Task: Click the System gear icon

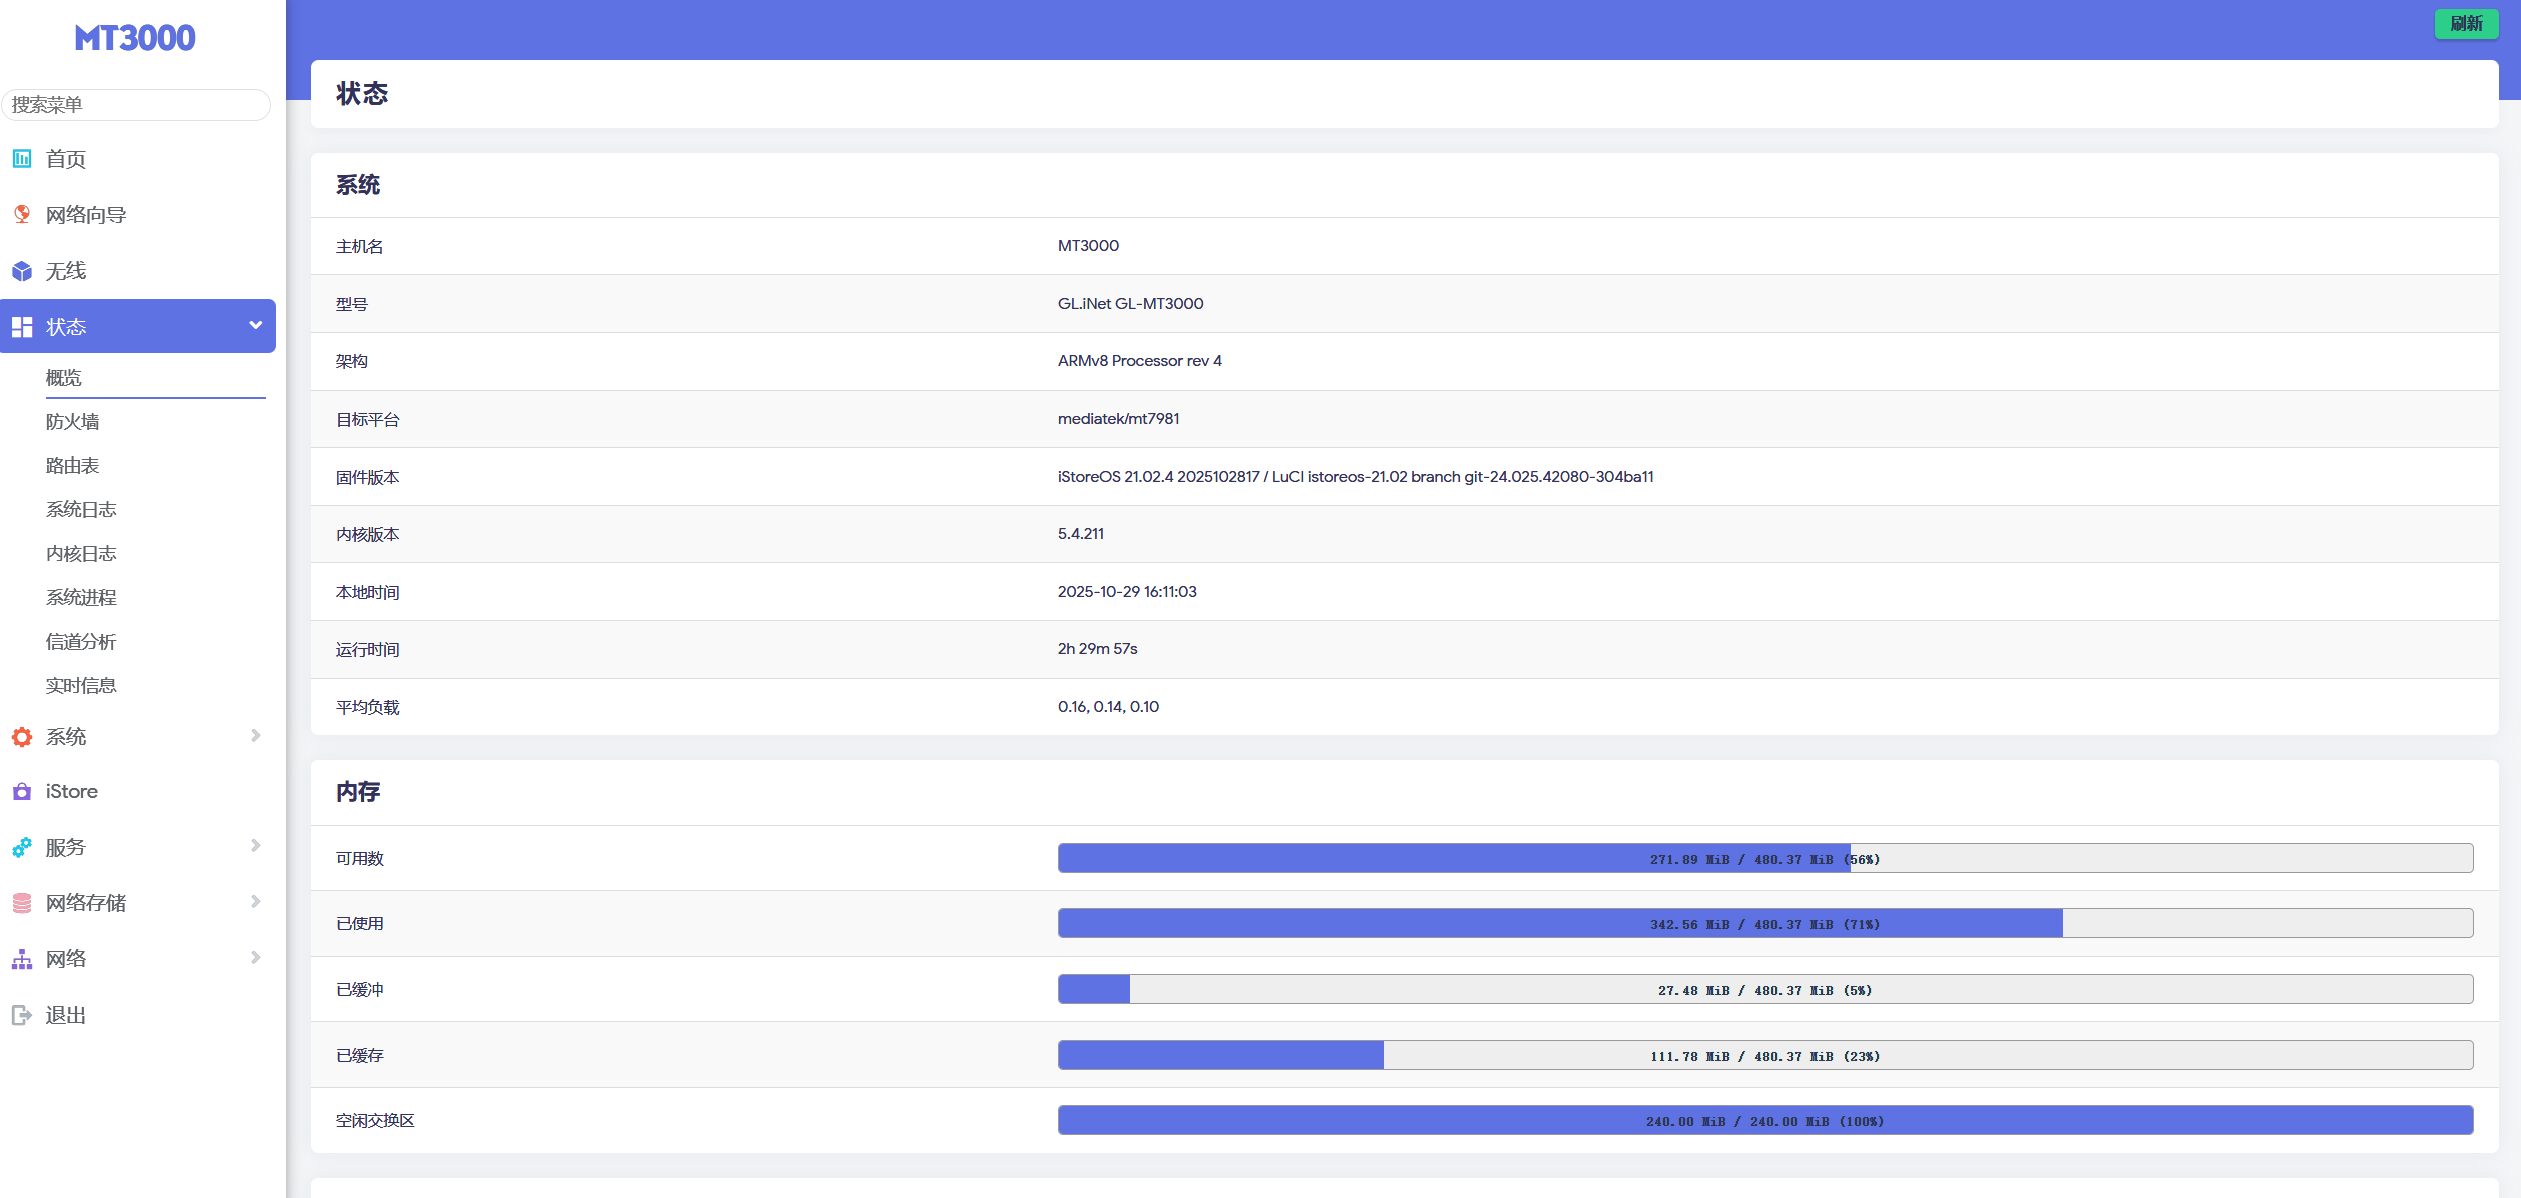Action: point(22,737)
